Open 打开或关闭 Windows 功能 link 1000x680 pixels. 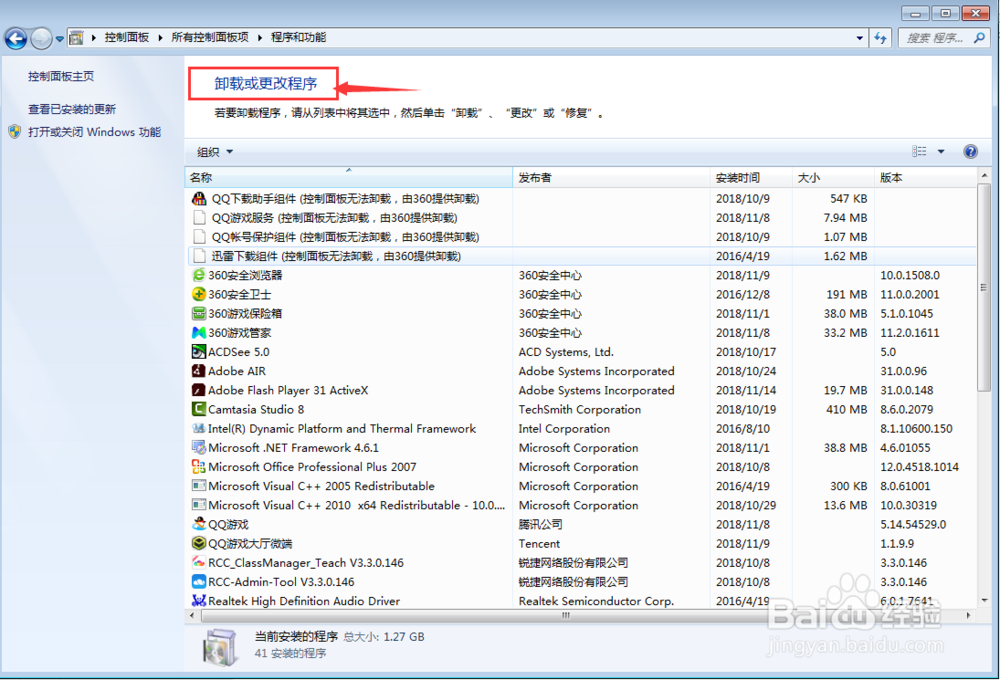click(94, 132)
